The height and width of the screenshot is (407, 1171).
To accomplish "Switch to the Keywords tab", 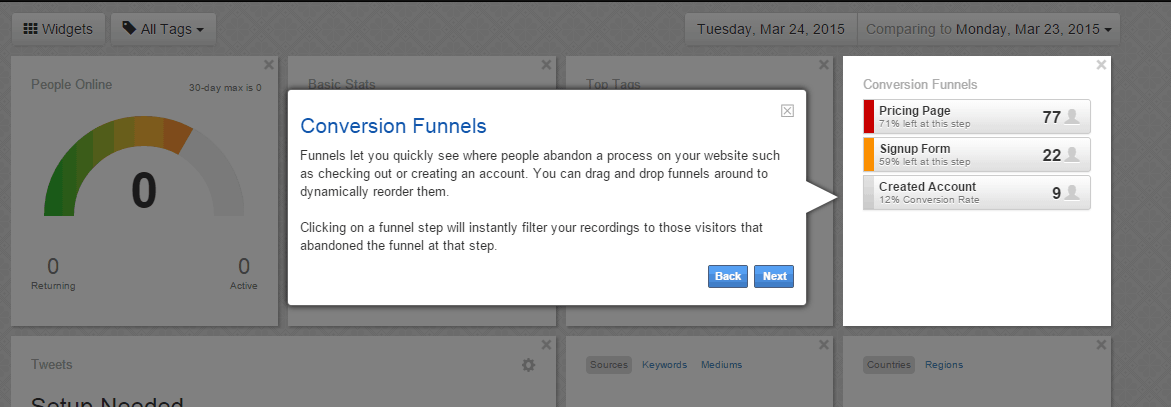I will [664, 365].
